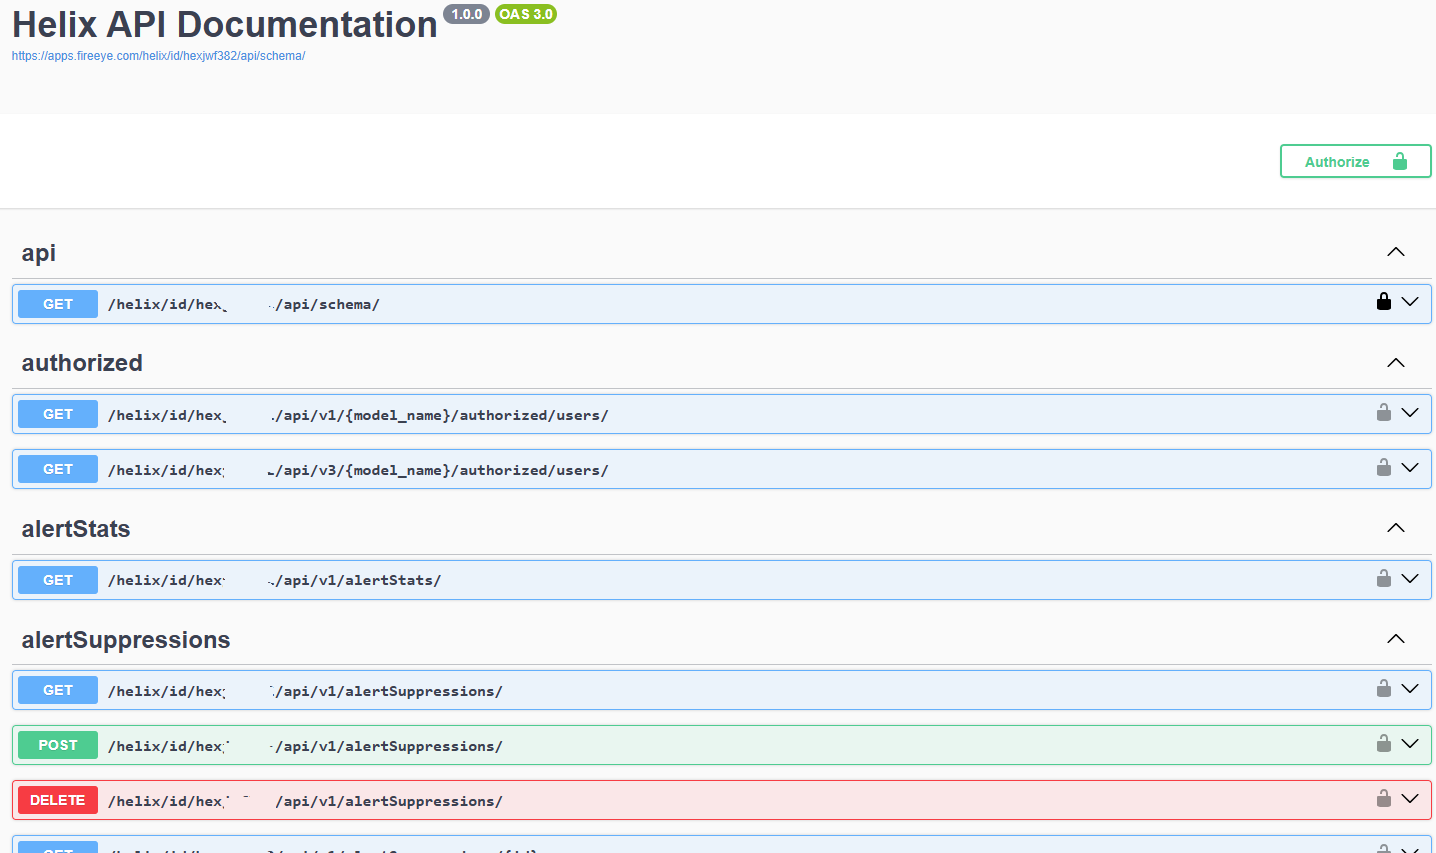
Task: Click the "alertStats" section title
Action: pos(76,528)
